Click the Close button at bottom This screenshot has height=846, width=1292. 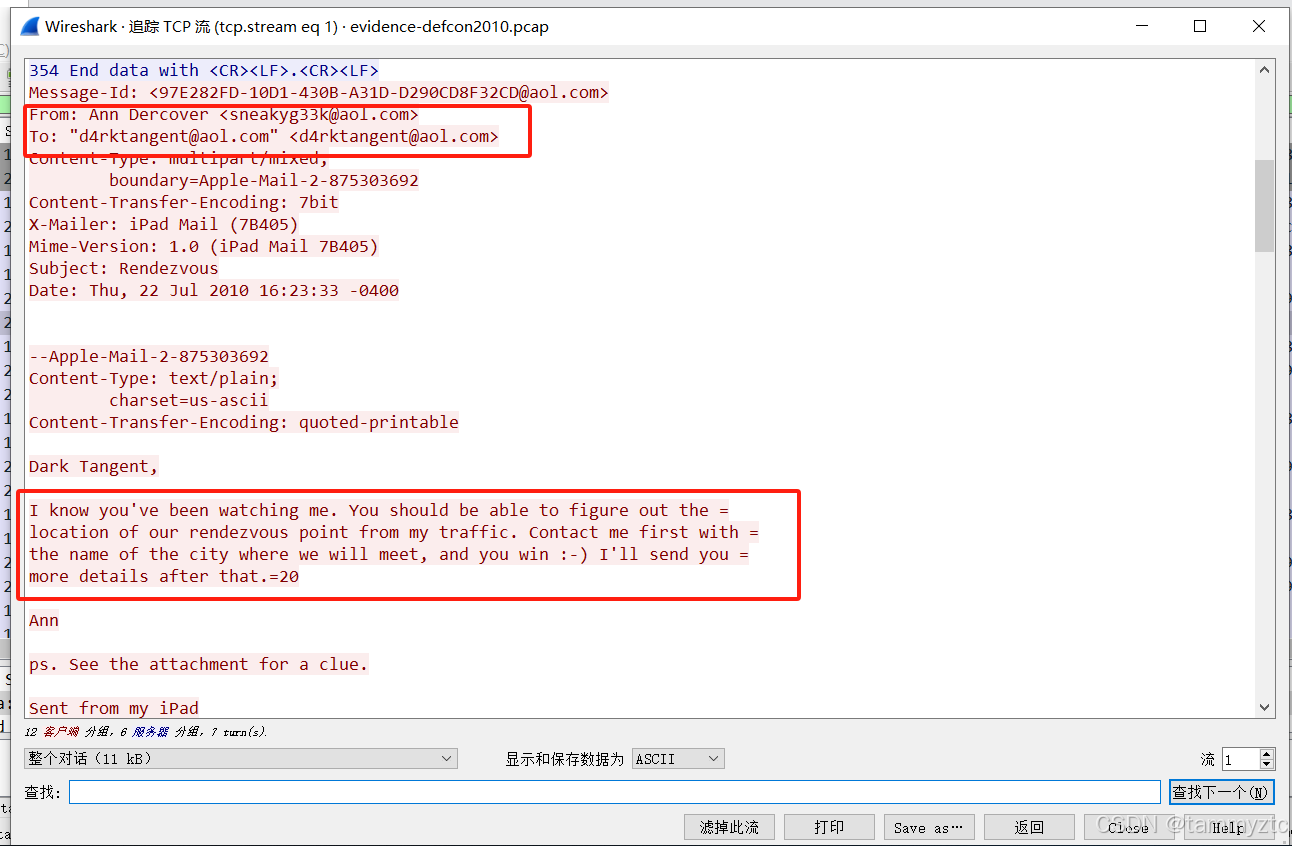[x=1128, y=827]
